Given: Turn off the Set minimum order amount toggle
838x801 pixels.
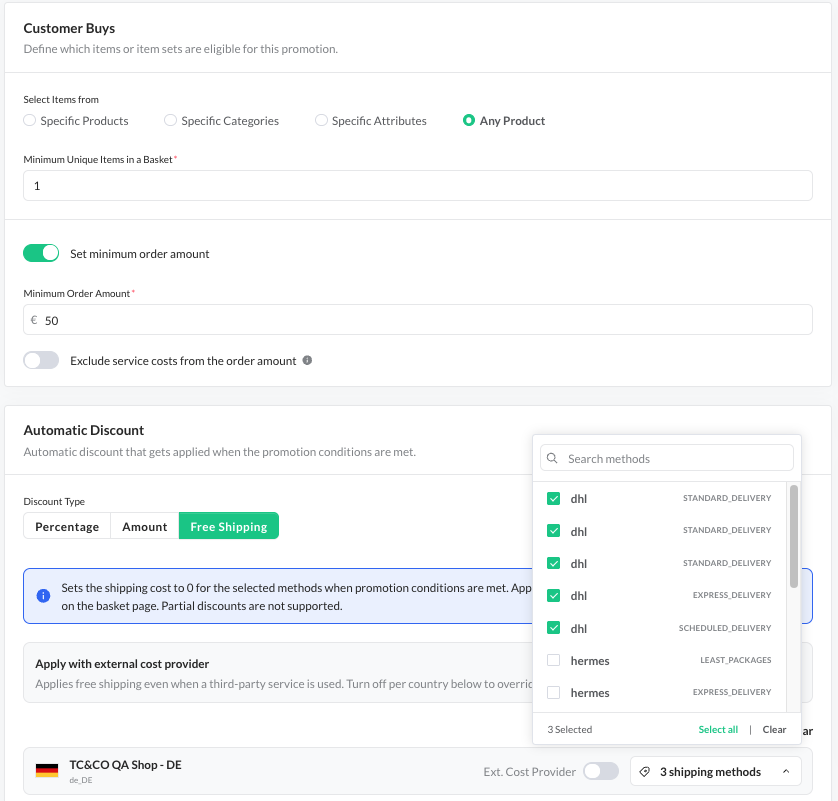Looking at the screenshot, I should pos(41,253).
